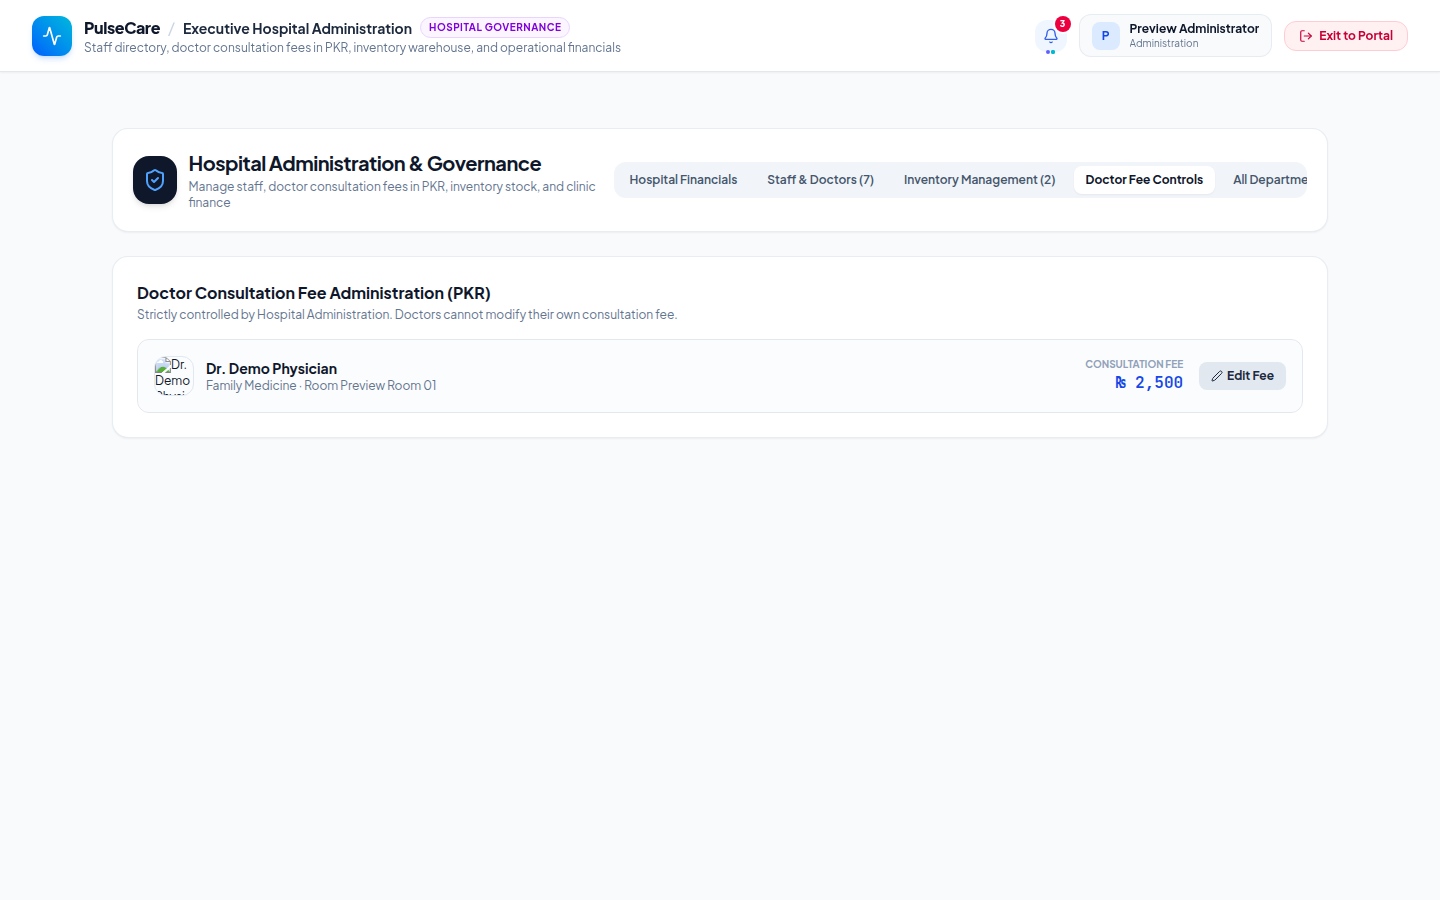
Task: Click the CONSULTATION FEE label
Action: click(1134, 364)
